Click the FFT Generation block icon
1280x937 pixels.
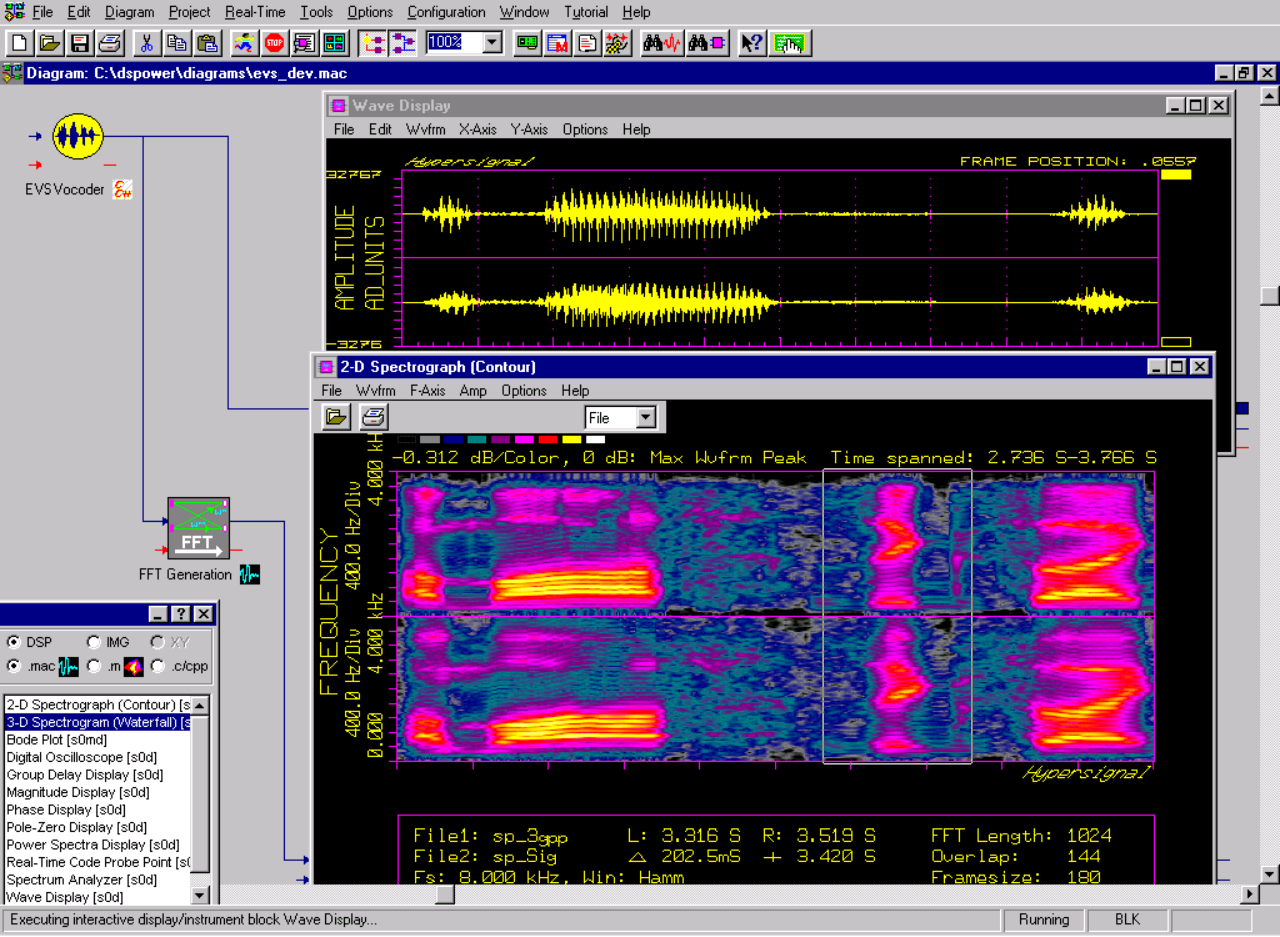click(x=198, y=527)
